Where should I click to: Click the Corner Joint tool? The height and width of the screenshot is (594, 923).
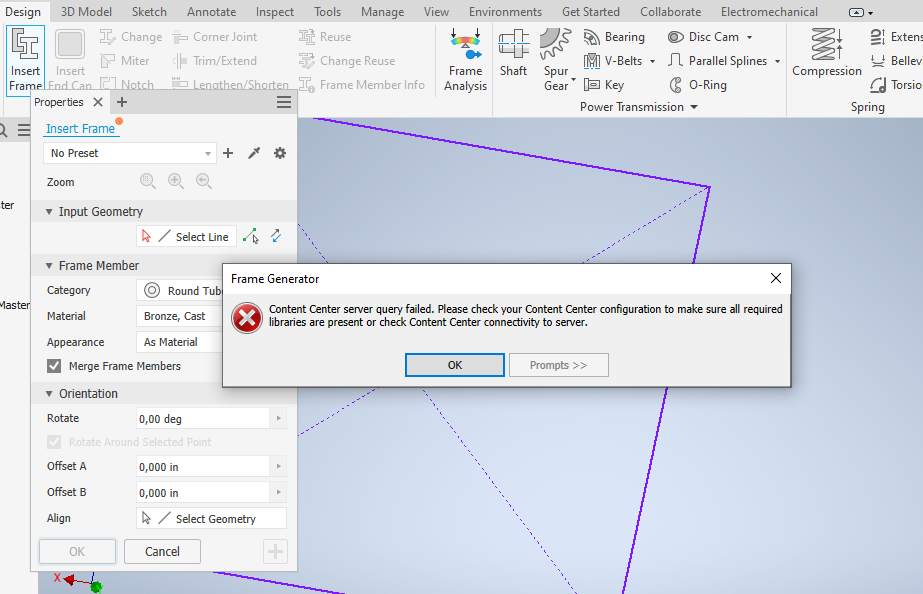(214, 37)
